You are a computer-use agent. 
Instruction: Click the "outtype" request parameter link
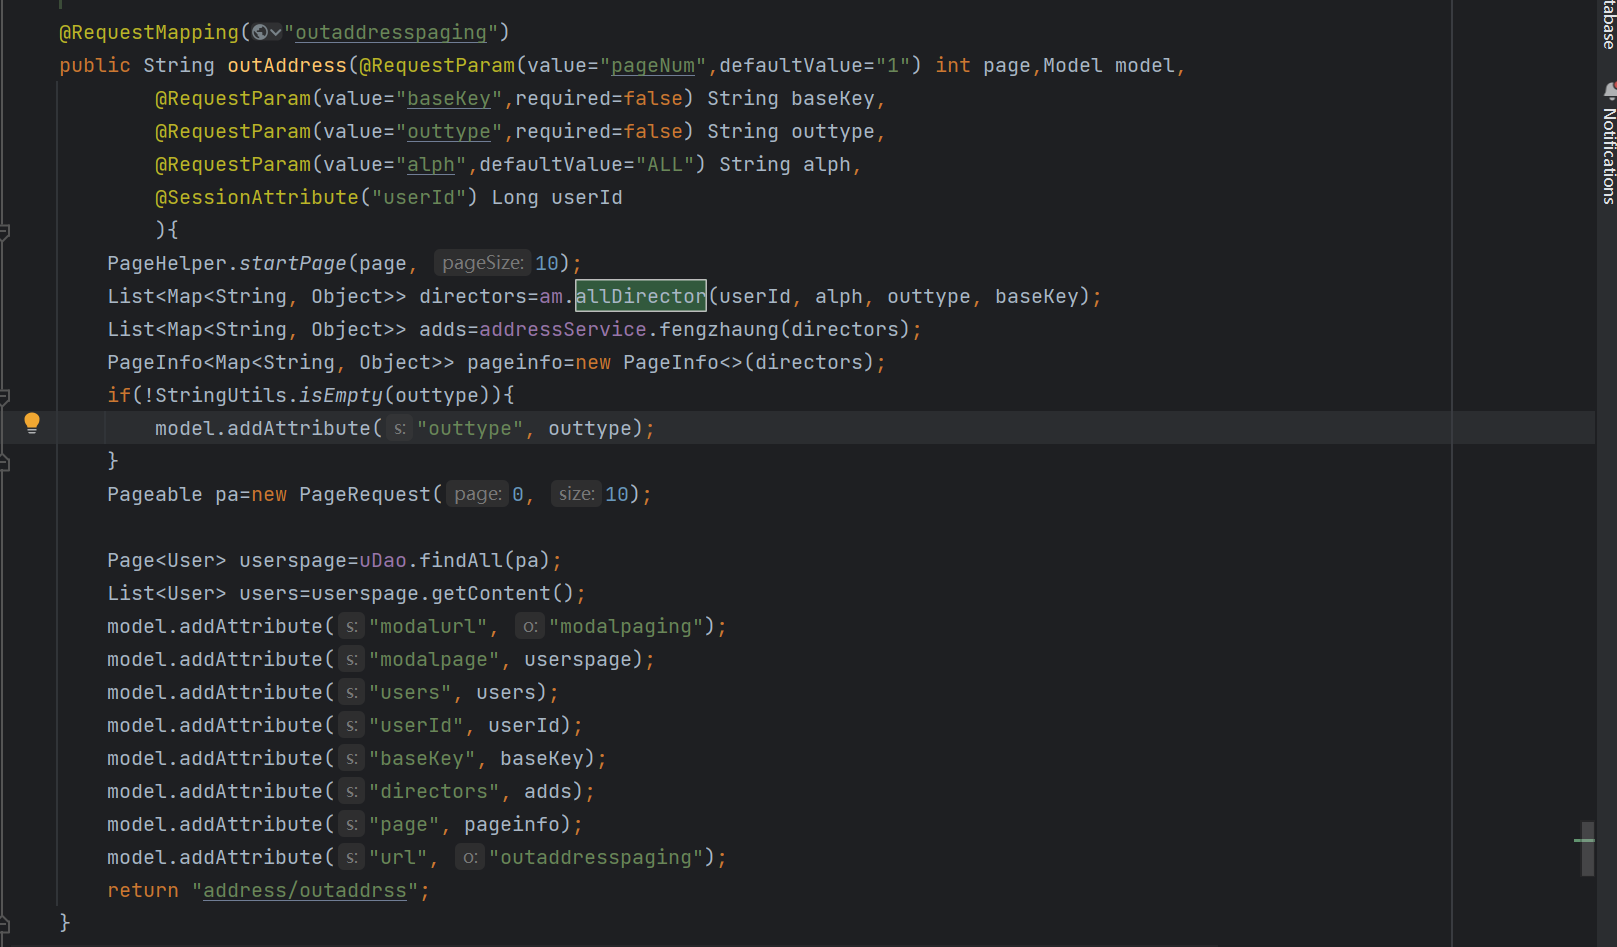pos(449,131)
